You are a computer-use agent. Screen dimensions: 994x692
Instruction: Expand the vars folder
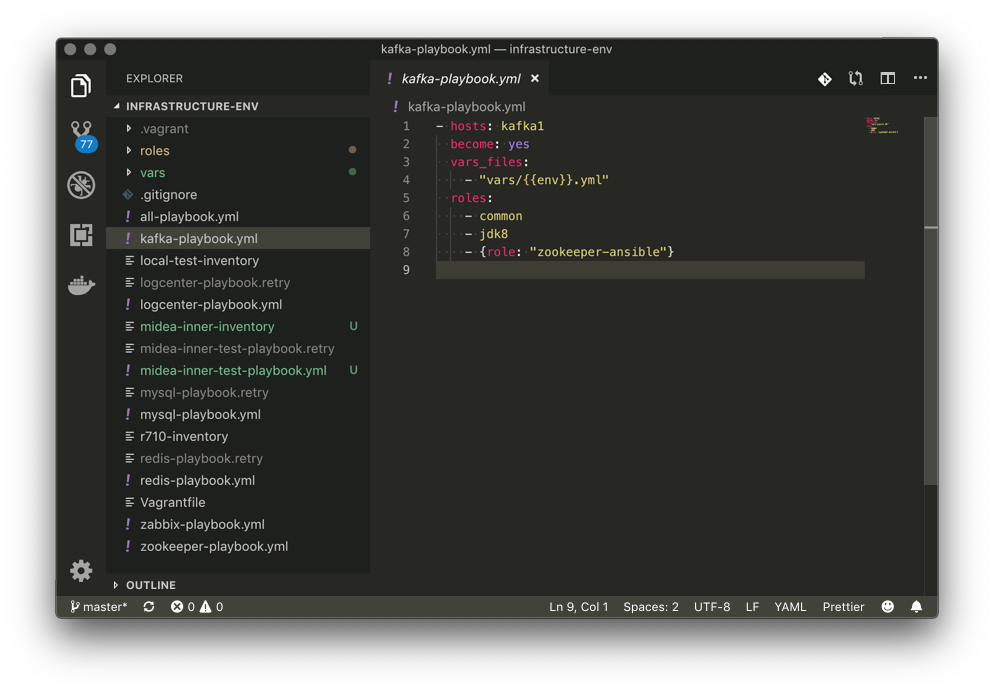coord(152,173)
